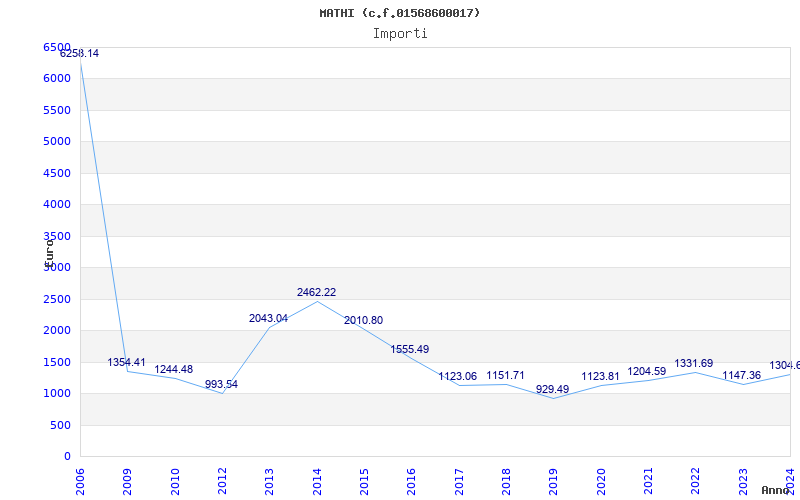
Task: Select the 1244.48 data label
Action: point(174,369)
